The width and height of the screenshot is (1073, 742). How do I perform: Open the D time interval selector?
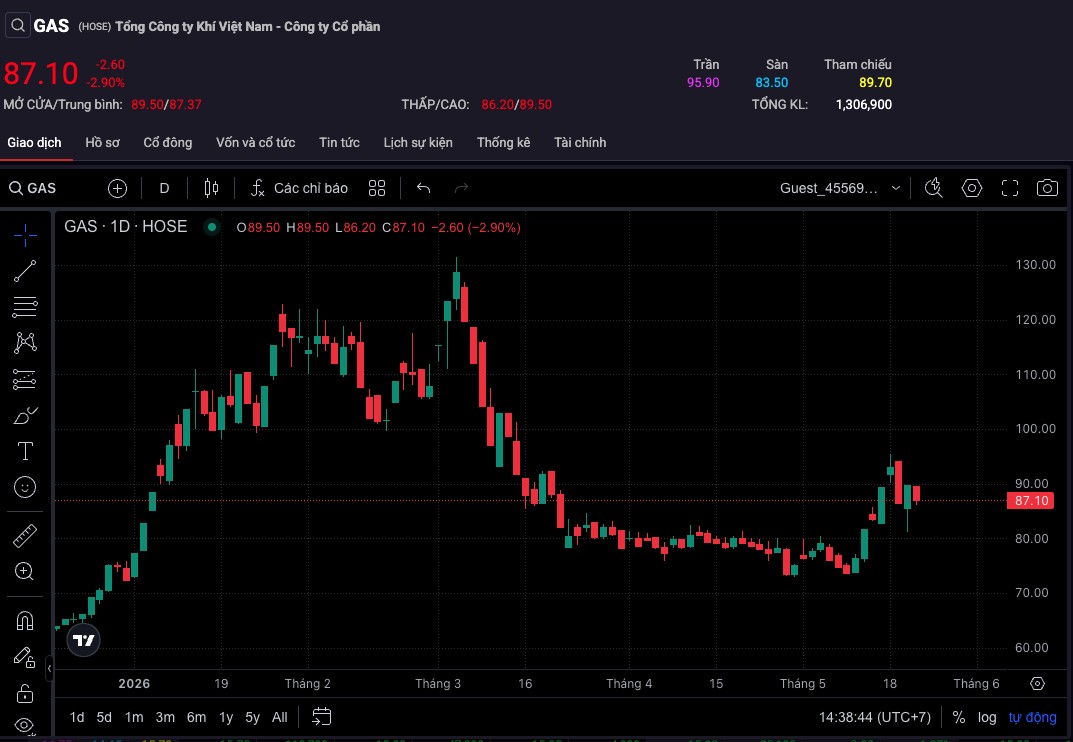click(164, 188)
